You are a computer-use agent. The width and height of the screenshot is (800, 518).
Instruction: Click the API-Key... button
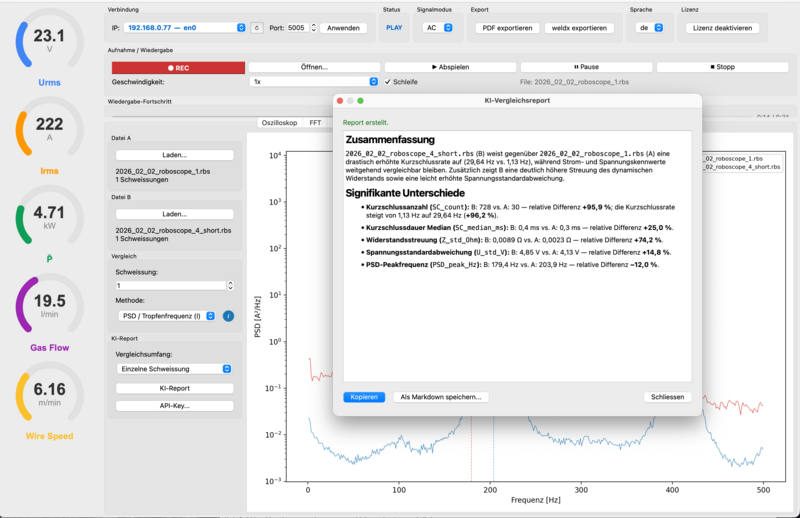point(174,406)
